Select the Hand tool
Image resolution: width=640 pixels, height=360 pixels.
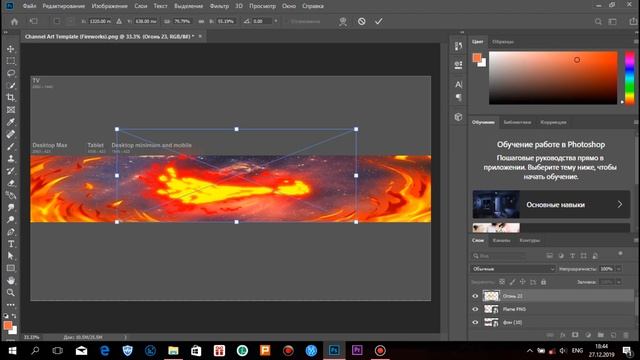click(11, 280)
